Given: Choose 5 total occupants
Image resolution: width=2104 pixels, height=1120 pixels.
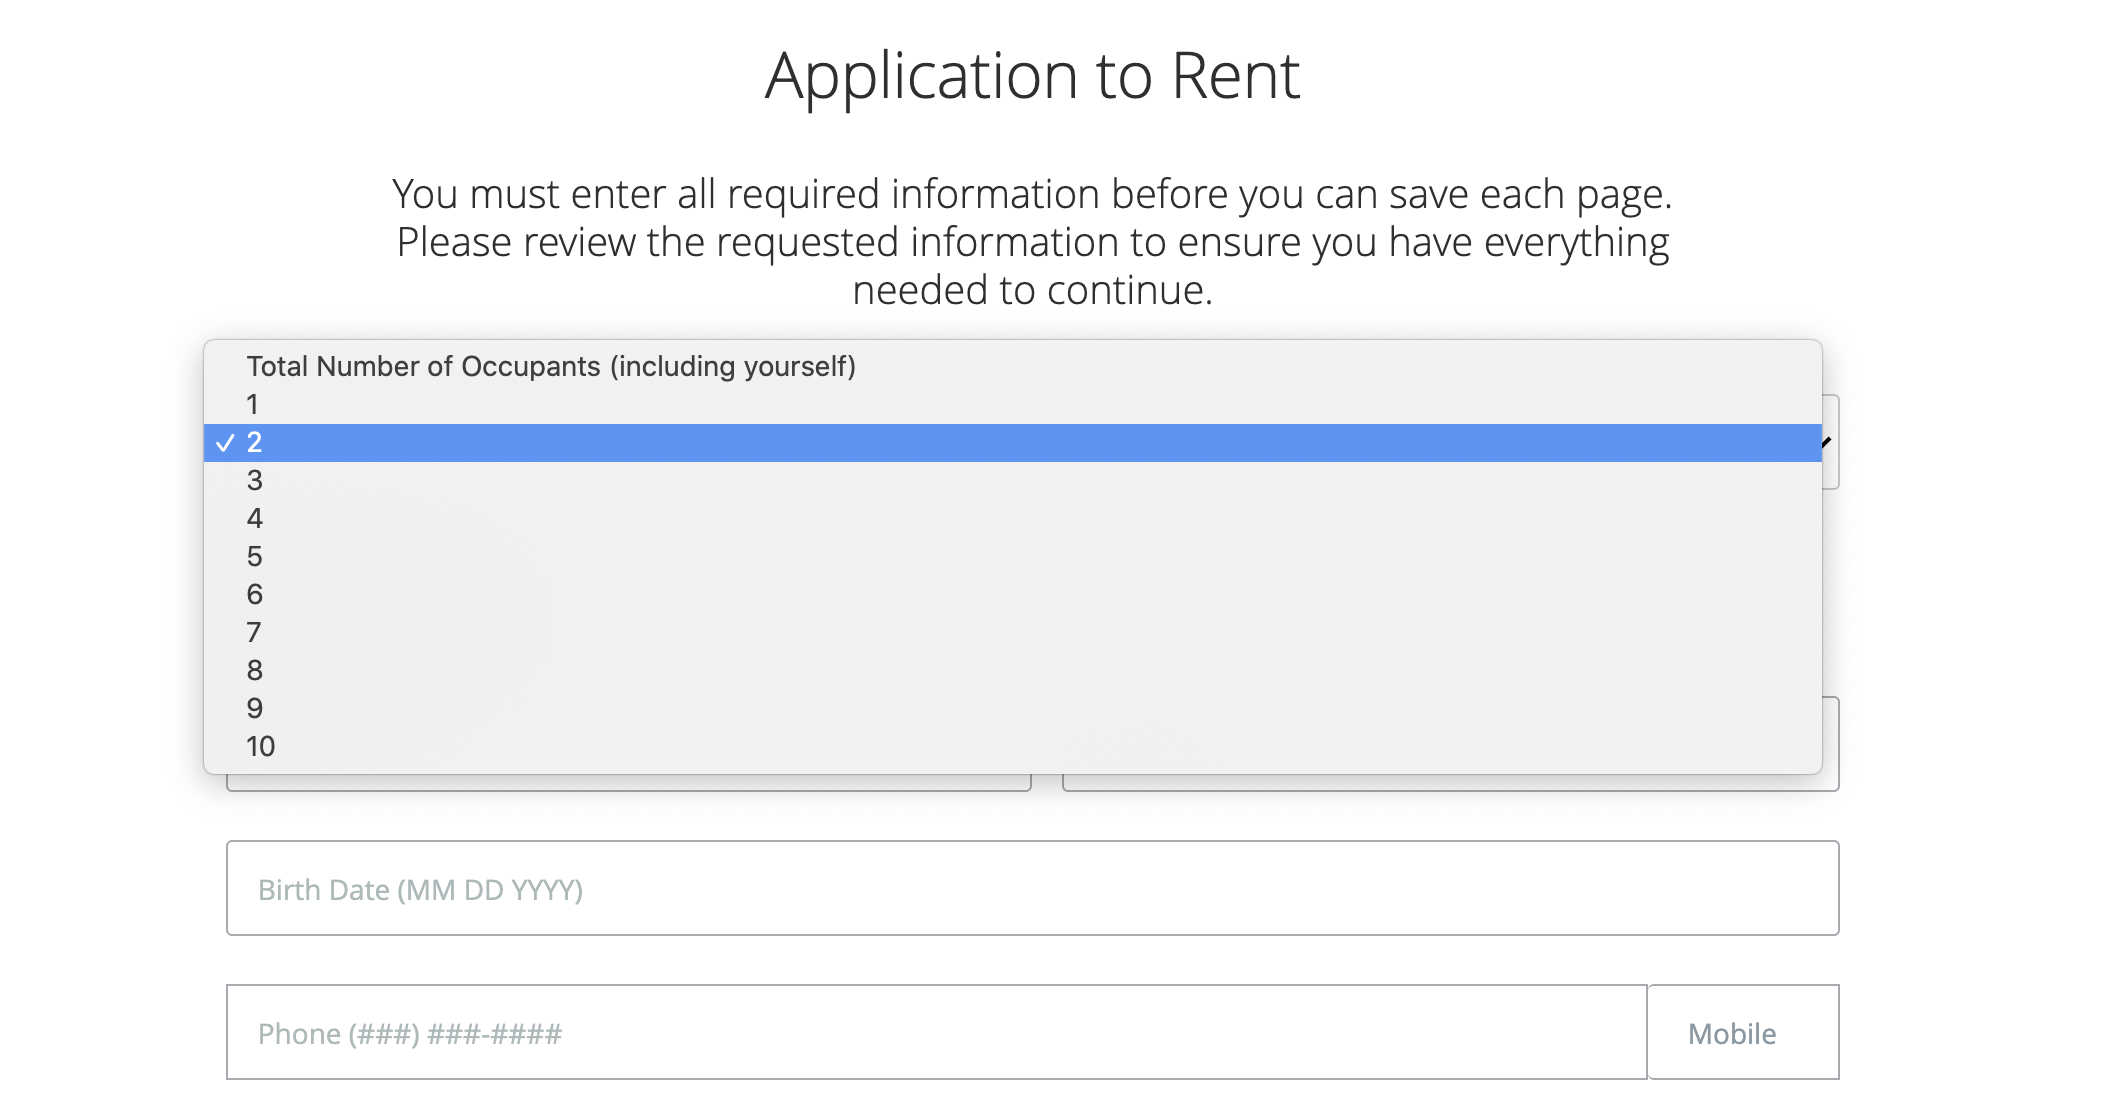Looking at the screenshot, I should [254, 557].
